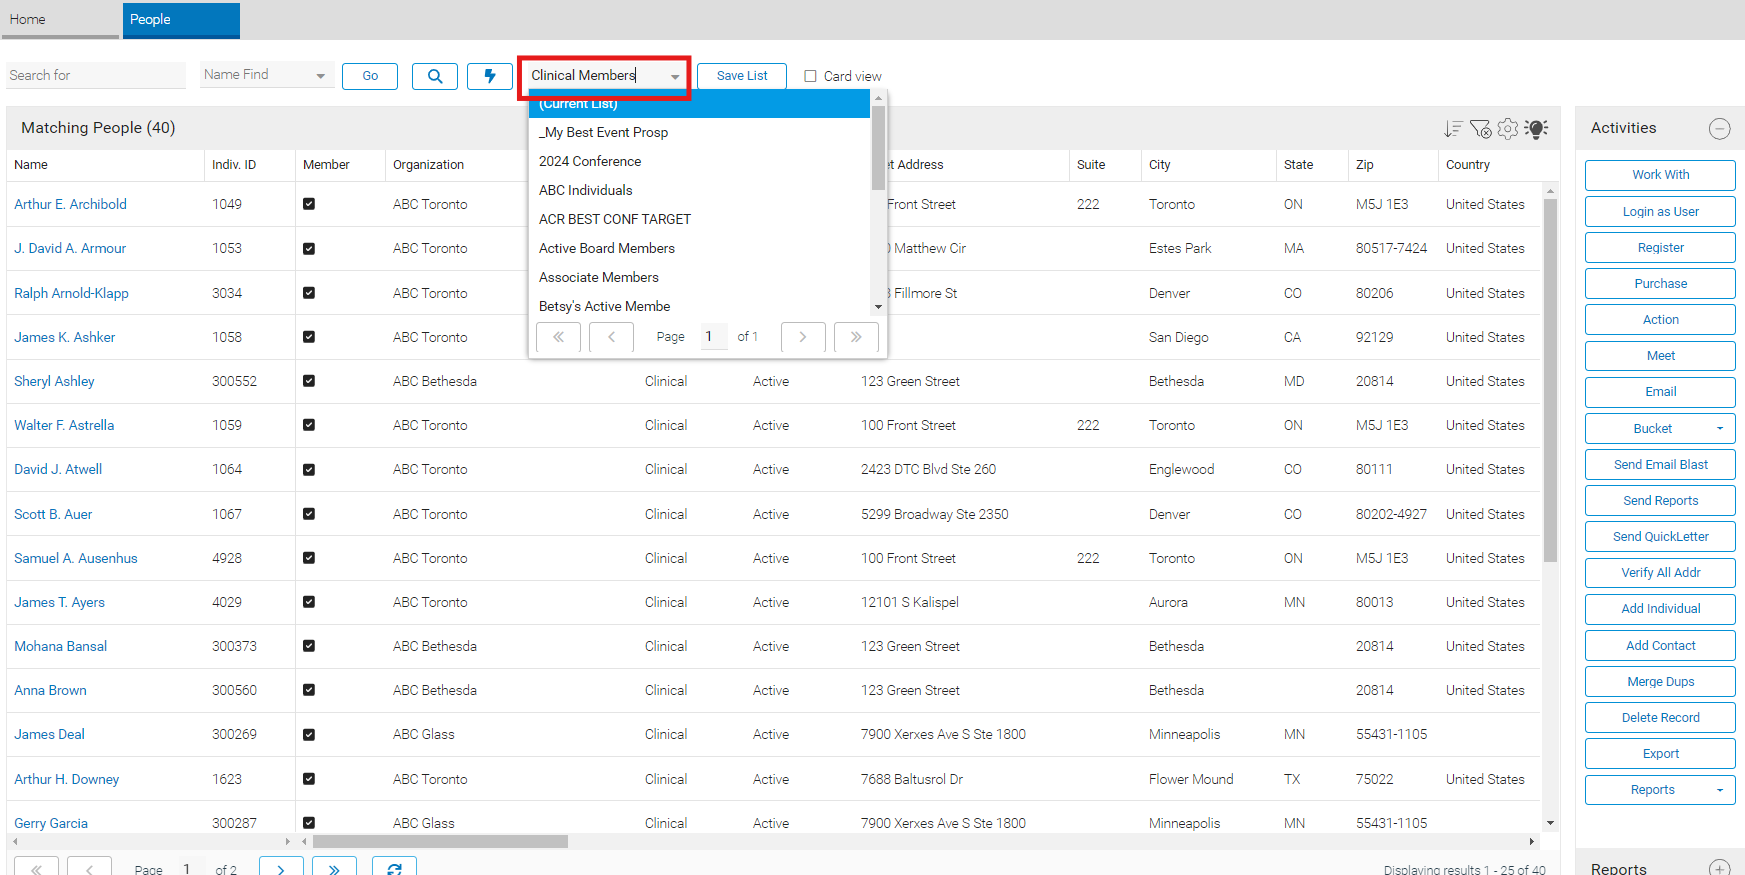The width and height of the screenshot is (1745, 875).
Task: Toggle Member checkbox for James K. Ashker
Action: (309, 337)
